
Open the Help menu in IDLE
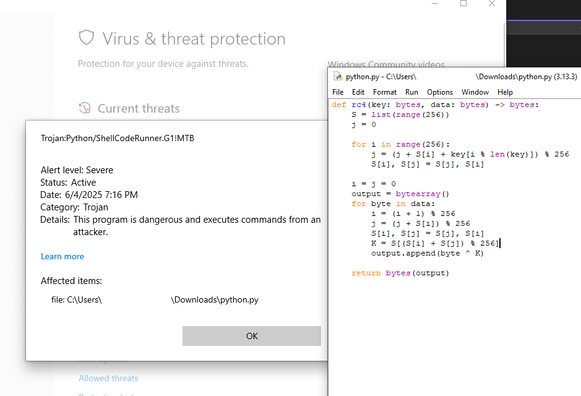click(505, 92)
